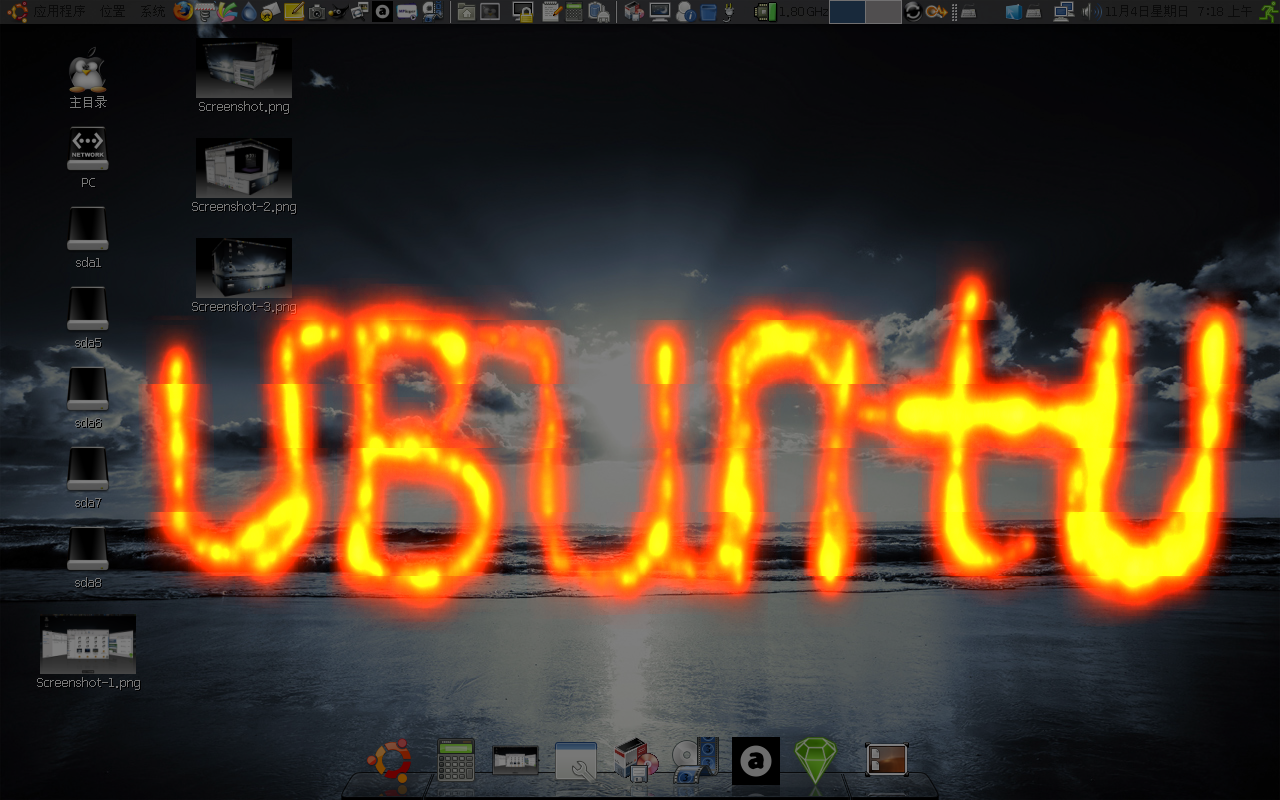The height and width of the screenshot is (800, 1280).
Task: Select the Screenshot-3.png thumbnail
Action: [244, 268]
